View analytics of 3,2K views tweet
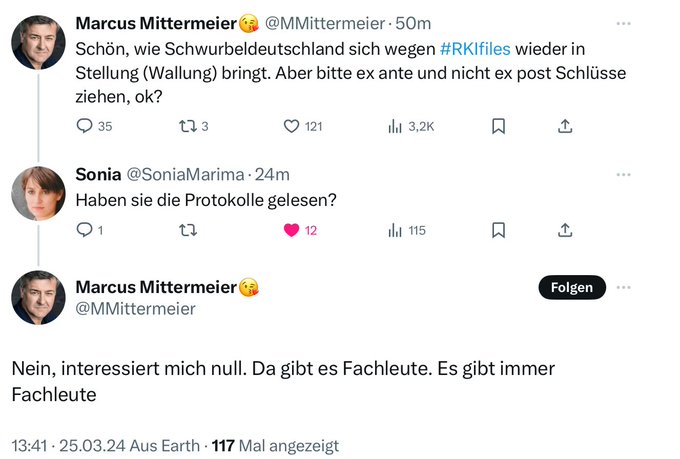Screen dimensions: 680x459 point(394,126)
